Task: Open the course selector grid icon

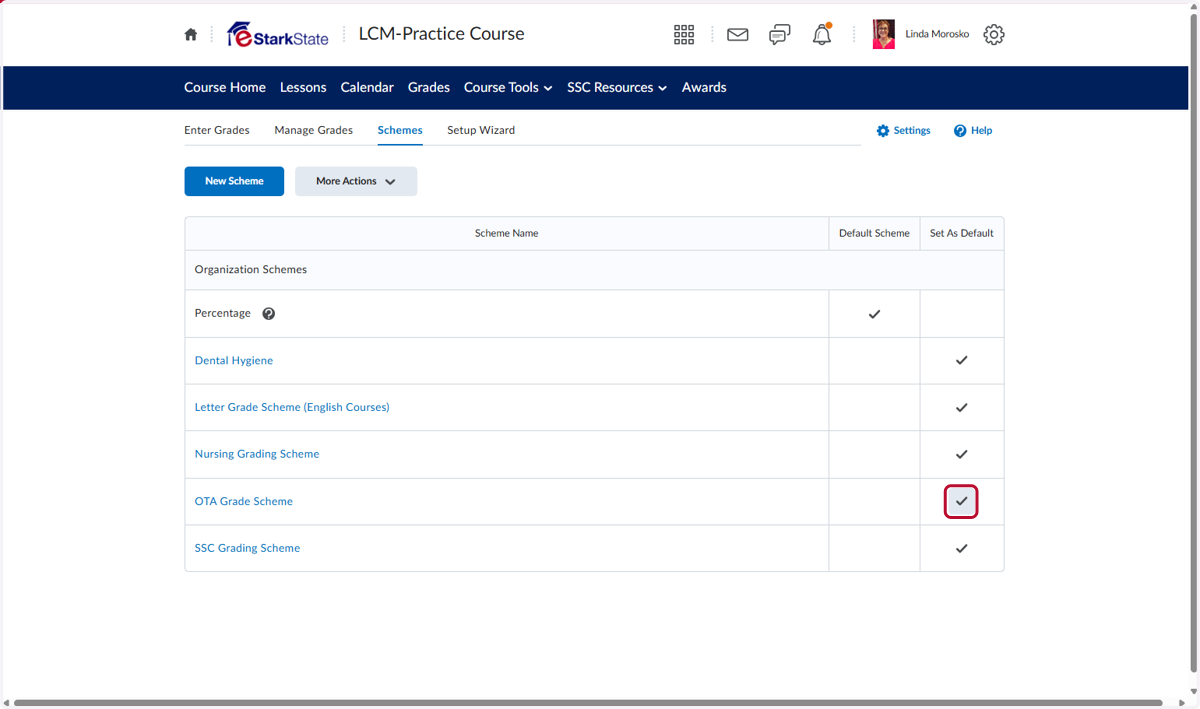Action: point(684,35)
